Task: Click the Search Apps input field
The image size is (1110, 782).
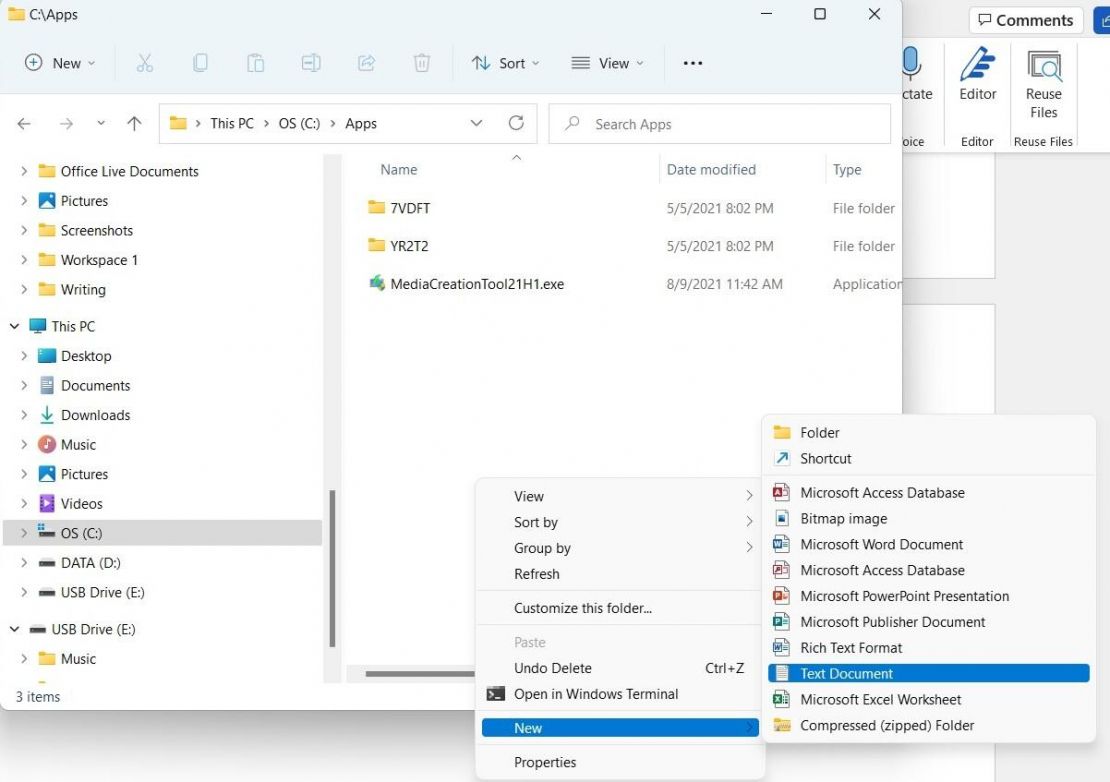Action: [x=719, y=124]
